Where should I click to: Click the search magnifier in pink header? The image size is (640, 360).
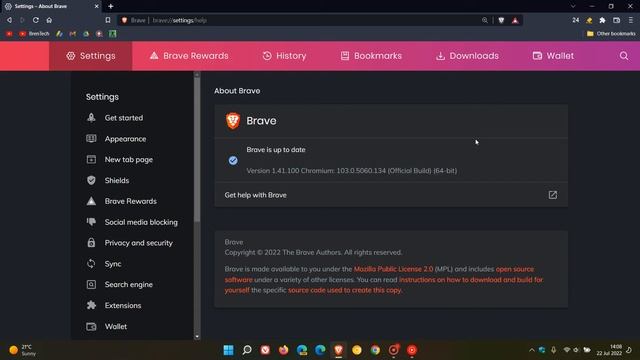[x=624, y=56]
